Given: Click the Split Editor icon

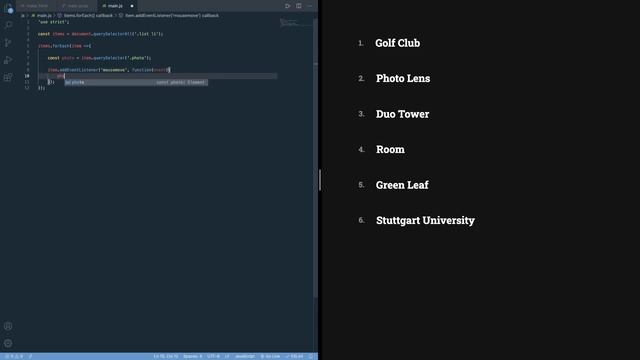Looking at the screenshot, I should point(299,6).
